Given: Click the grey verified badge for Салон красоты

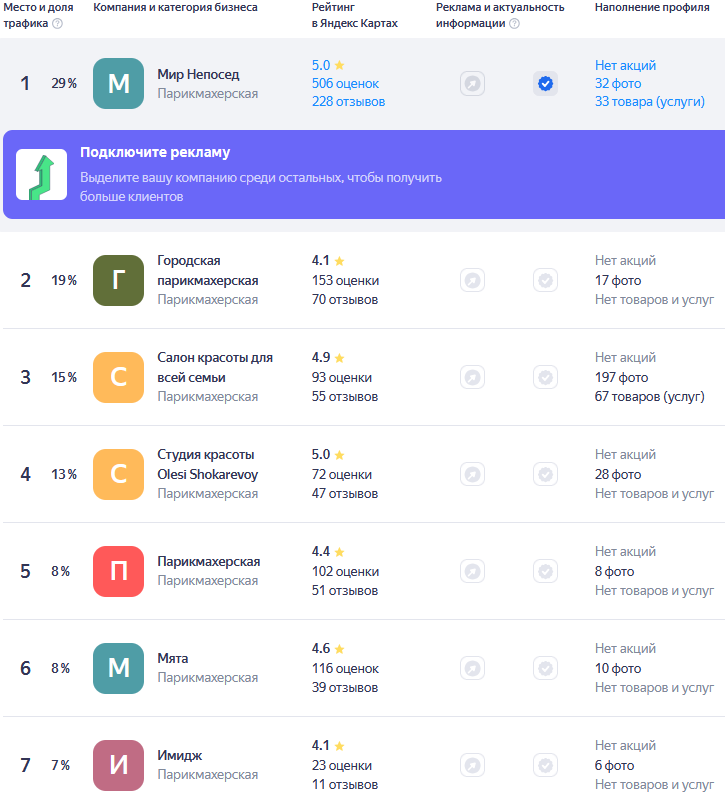Looking at the screenshot, I should point(545,377).
